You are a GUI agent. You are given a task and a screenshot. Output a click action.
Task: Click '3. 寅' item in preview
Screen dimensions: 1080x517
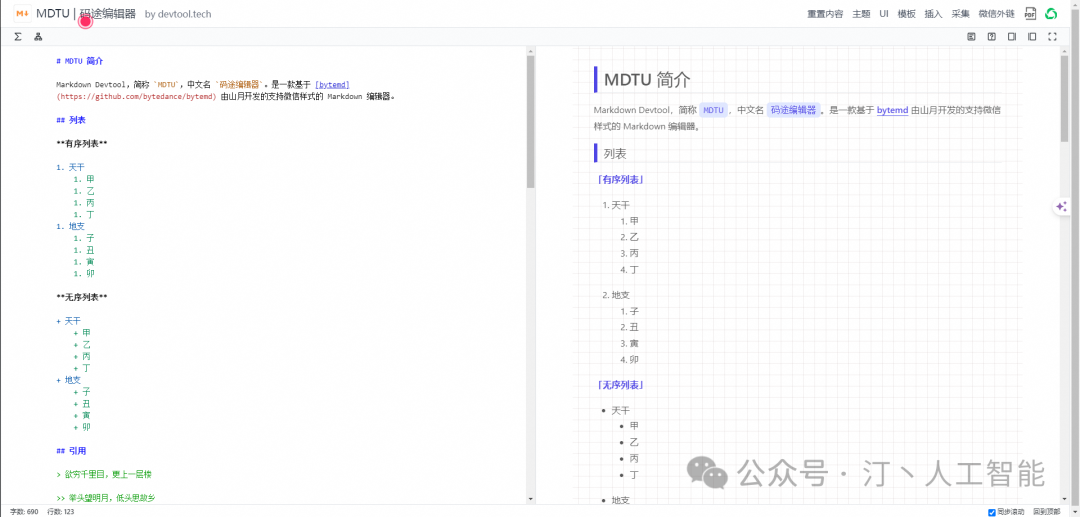(x=630, y=344)
